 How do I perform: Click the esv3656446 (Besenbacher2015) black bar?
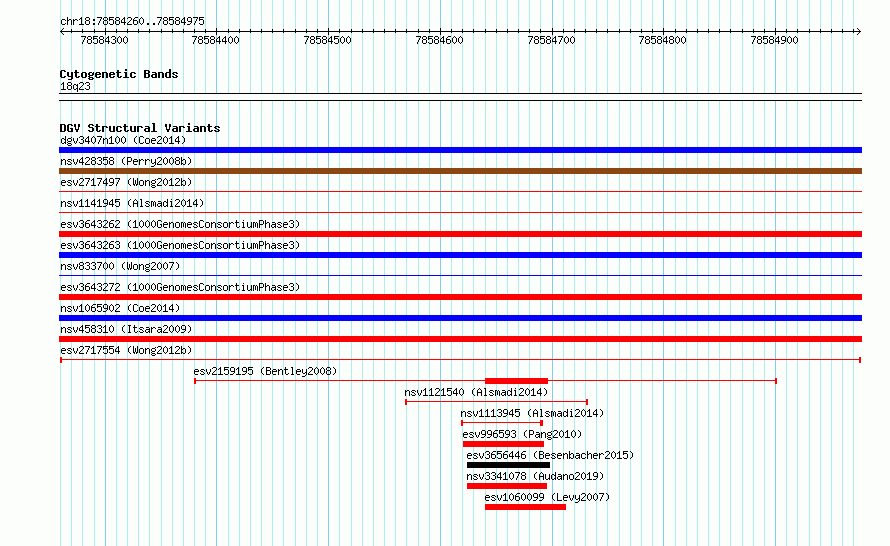pos(509,465)
